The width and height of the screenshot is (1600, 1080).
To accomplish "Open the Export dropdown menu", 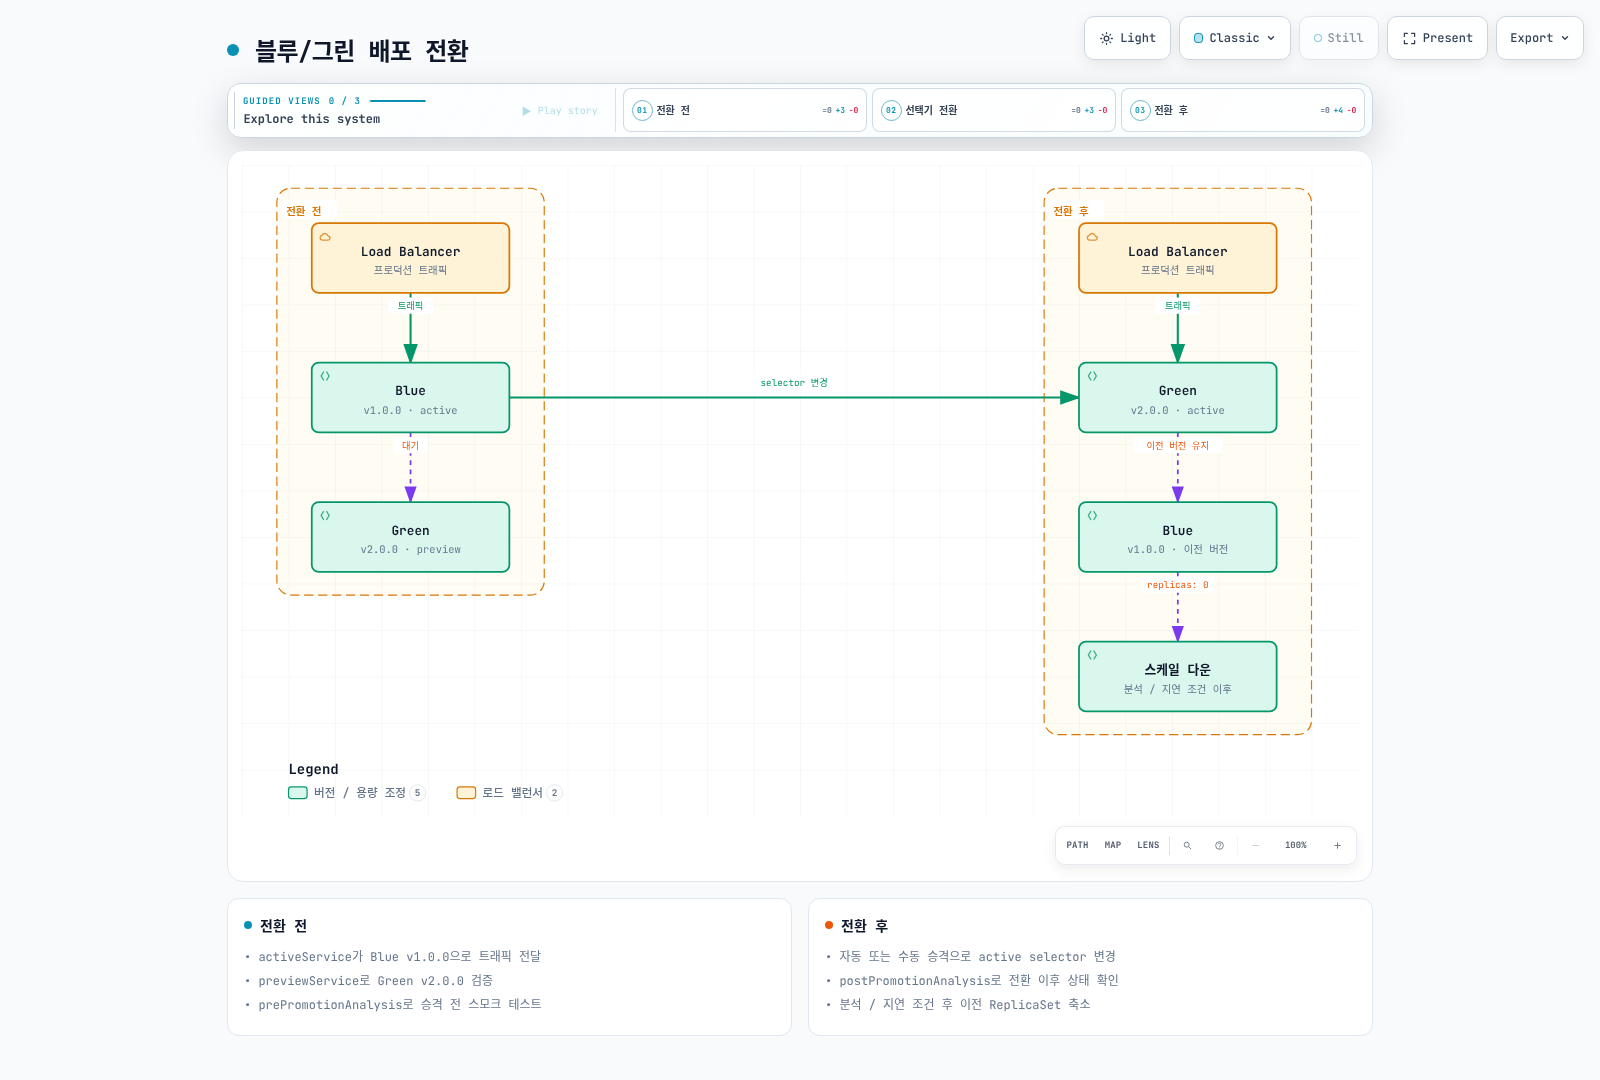I will coord(1539,38).
